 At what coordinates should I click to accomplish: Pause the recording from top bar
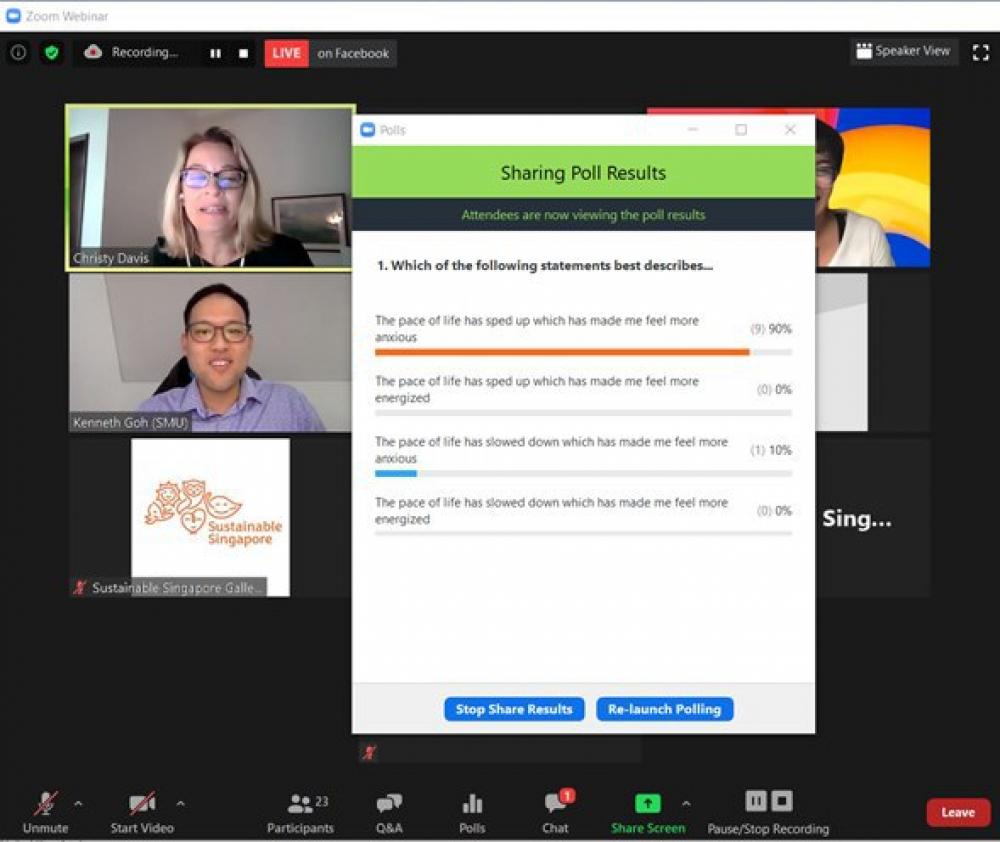216,54
